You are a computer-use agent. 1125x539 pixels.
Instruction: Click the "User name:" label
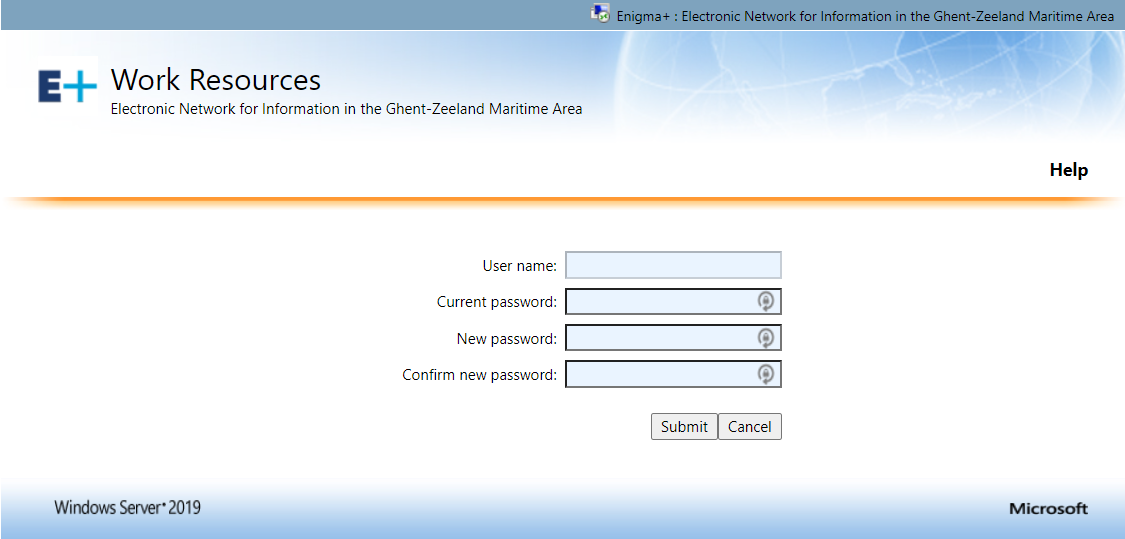click(x=519, y=266)
